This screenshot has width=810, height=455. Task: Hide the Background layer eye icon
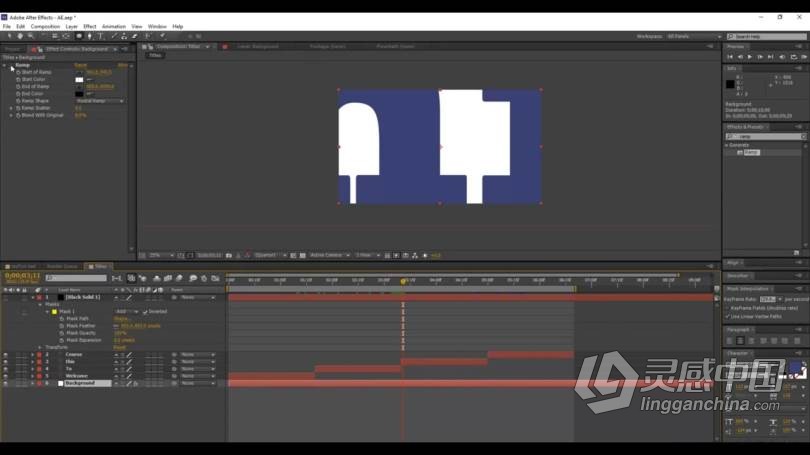(5, 383)
